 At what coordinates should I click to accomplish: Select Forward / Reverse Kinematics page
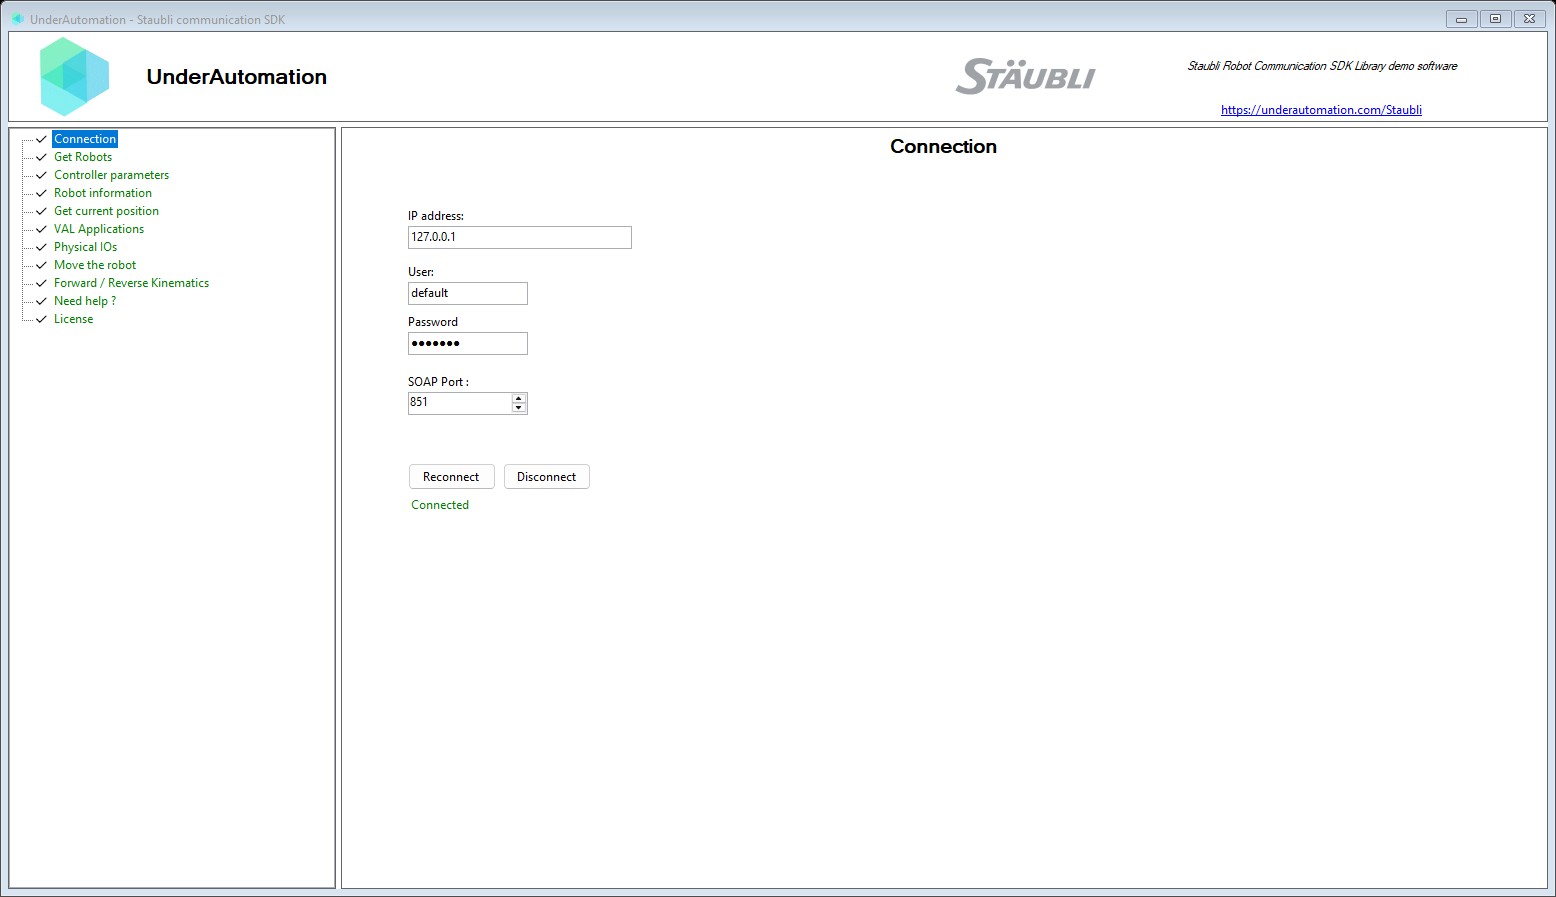click(131, 282)
